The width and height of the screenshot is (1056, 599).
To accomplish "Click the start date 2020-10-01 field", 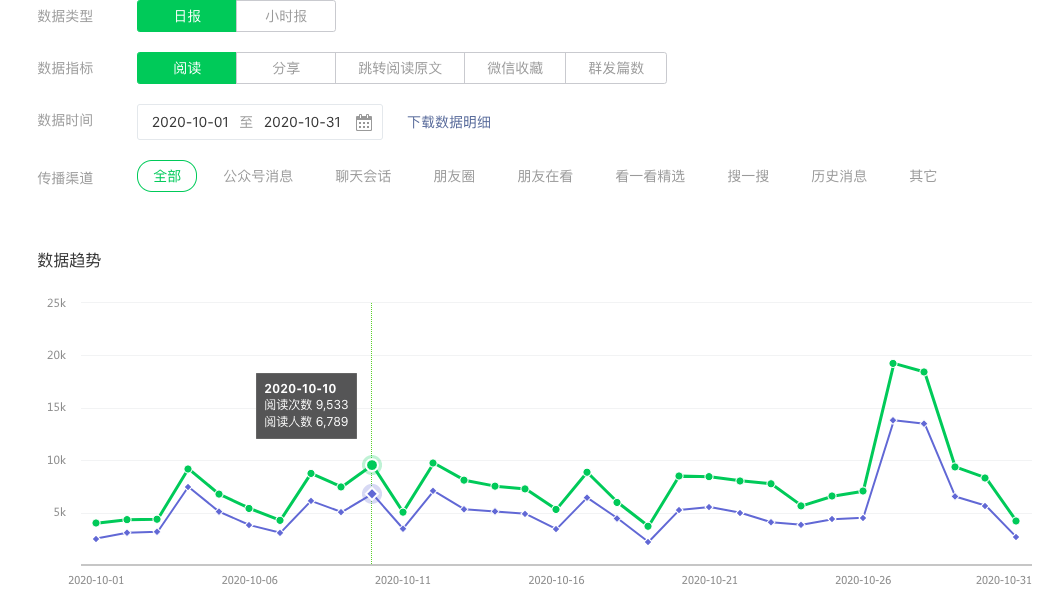I will [190, 122].
